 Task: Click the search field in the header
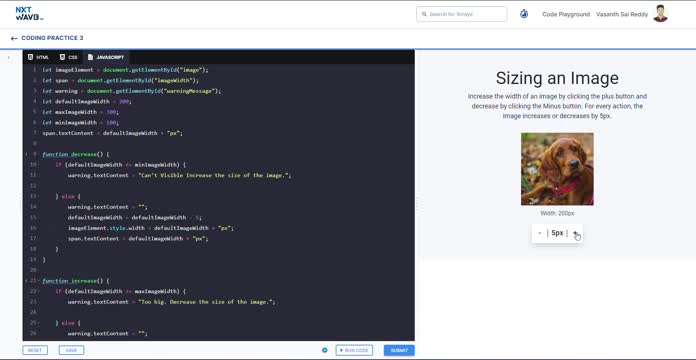[x=462, y=14]
